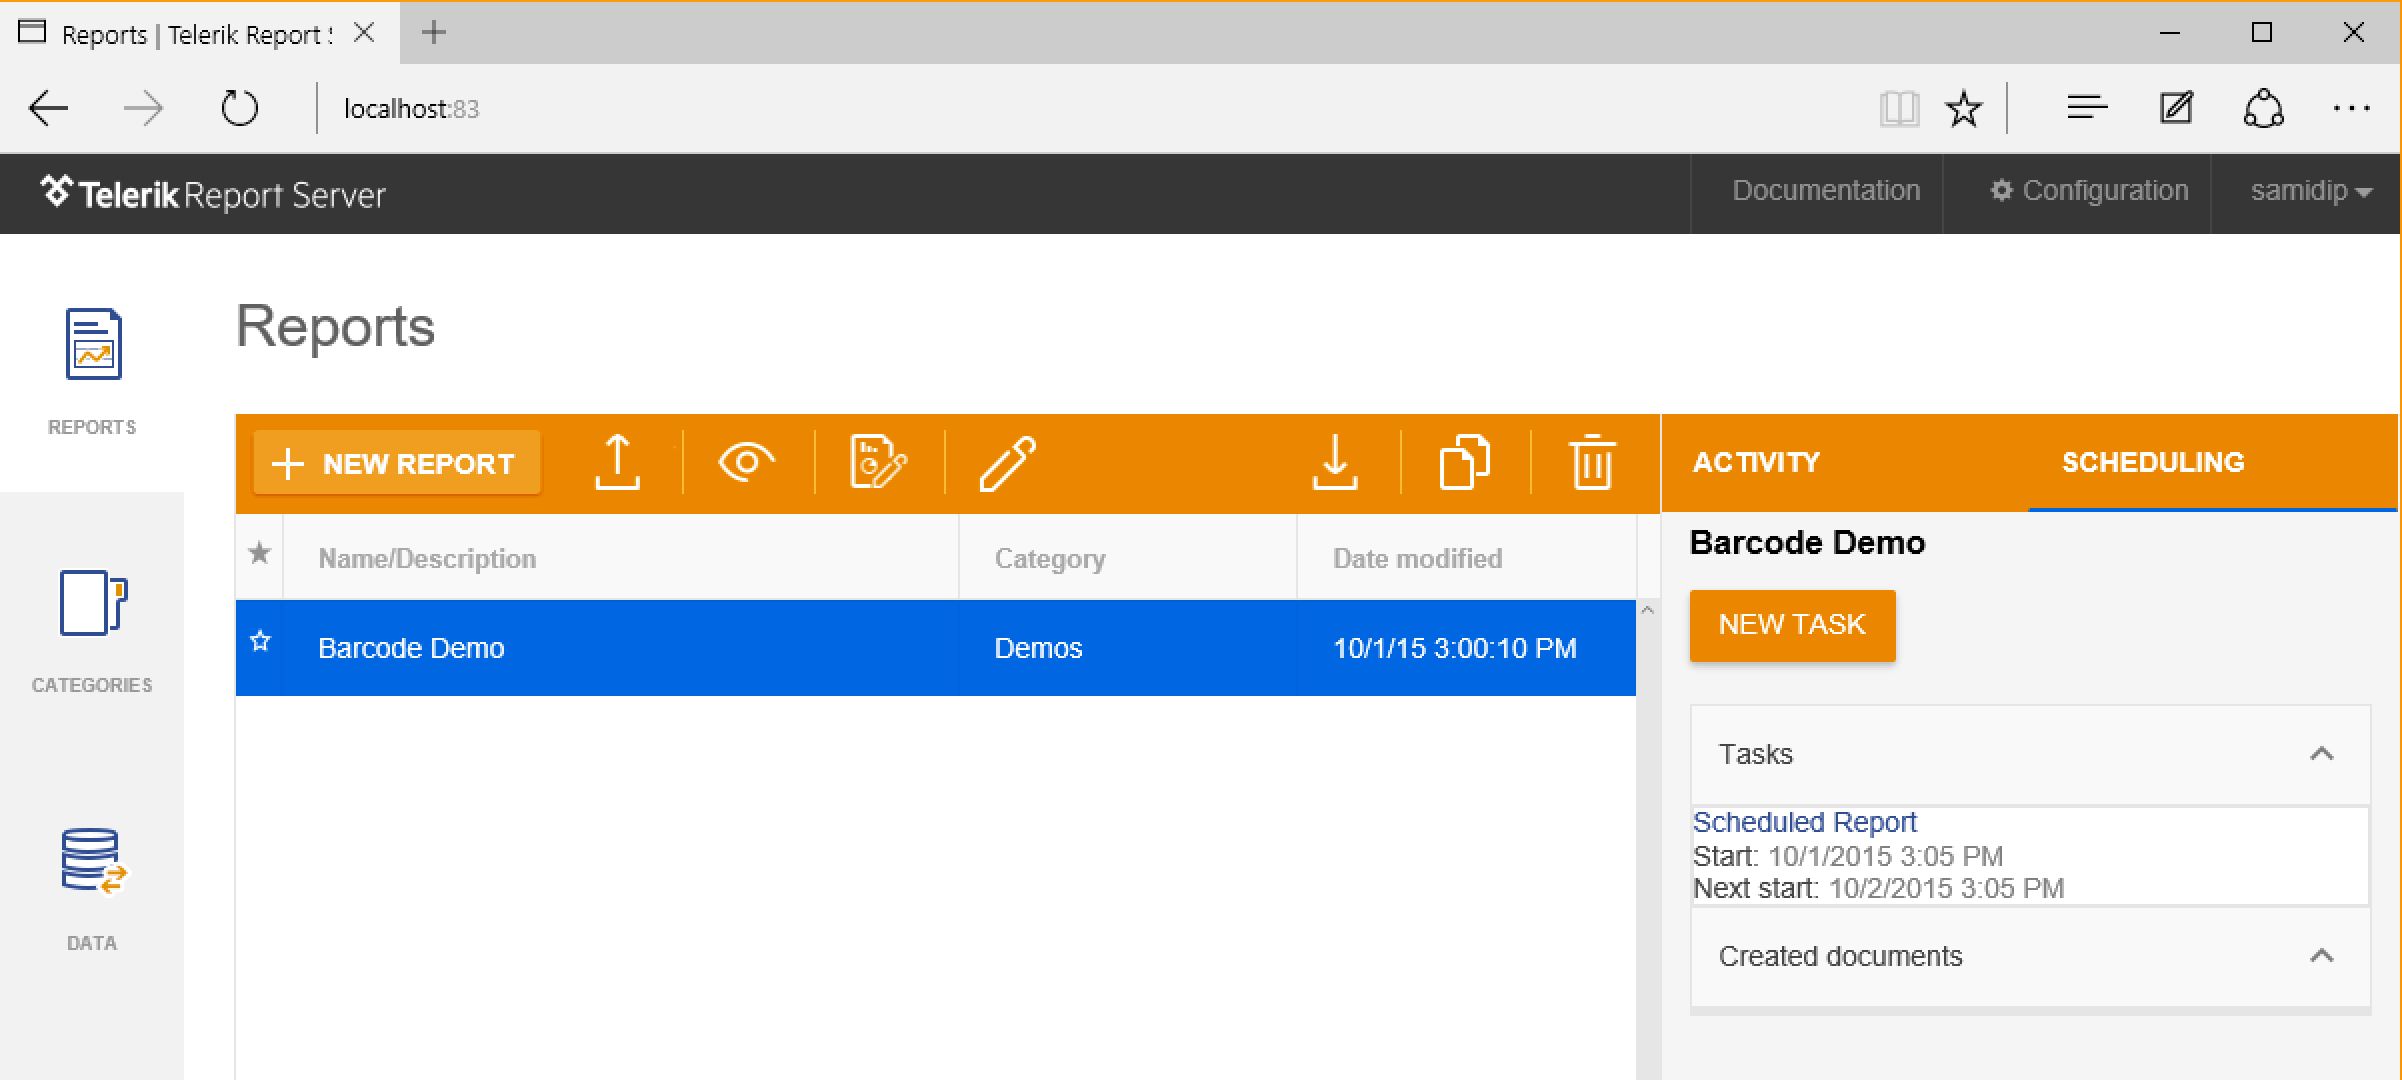This screenshot has height=1080, width=2402.
Task: Preview report with the eye icon
Action: coord(746,462)
